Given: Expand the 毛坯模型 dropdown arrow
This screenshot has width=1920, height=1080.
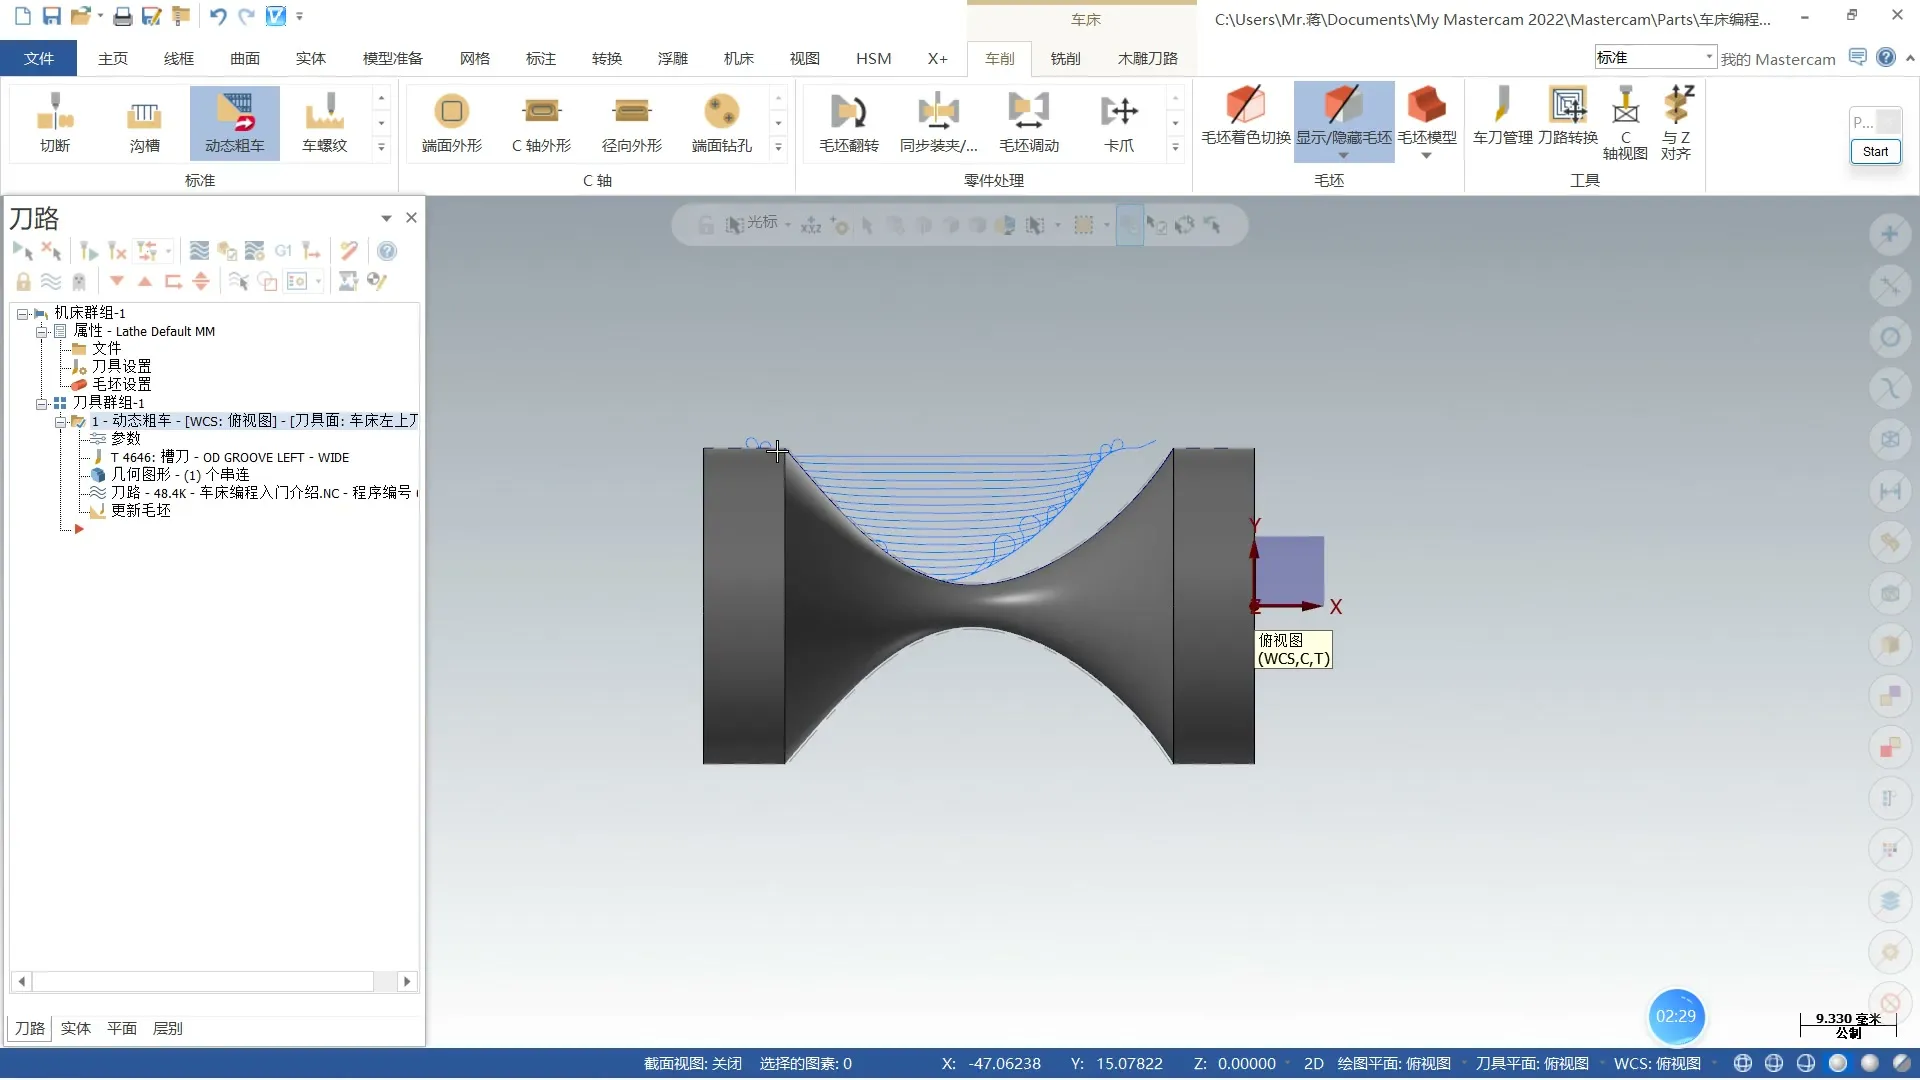Looking at the screenshot, I should 1426,156.
